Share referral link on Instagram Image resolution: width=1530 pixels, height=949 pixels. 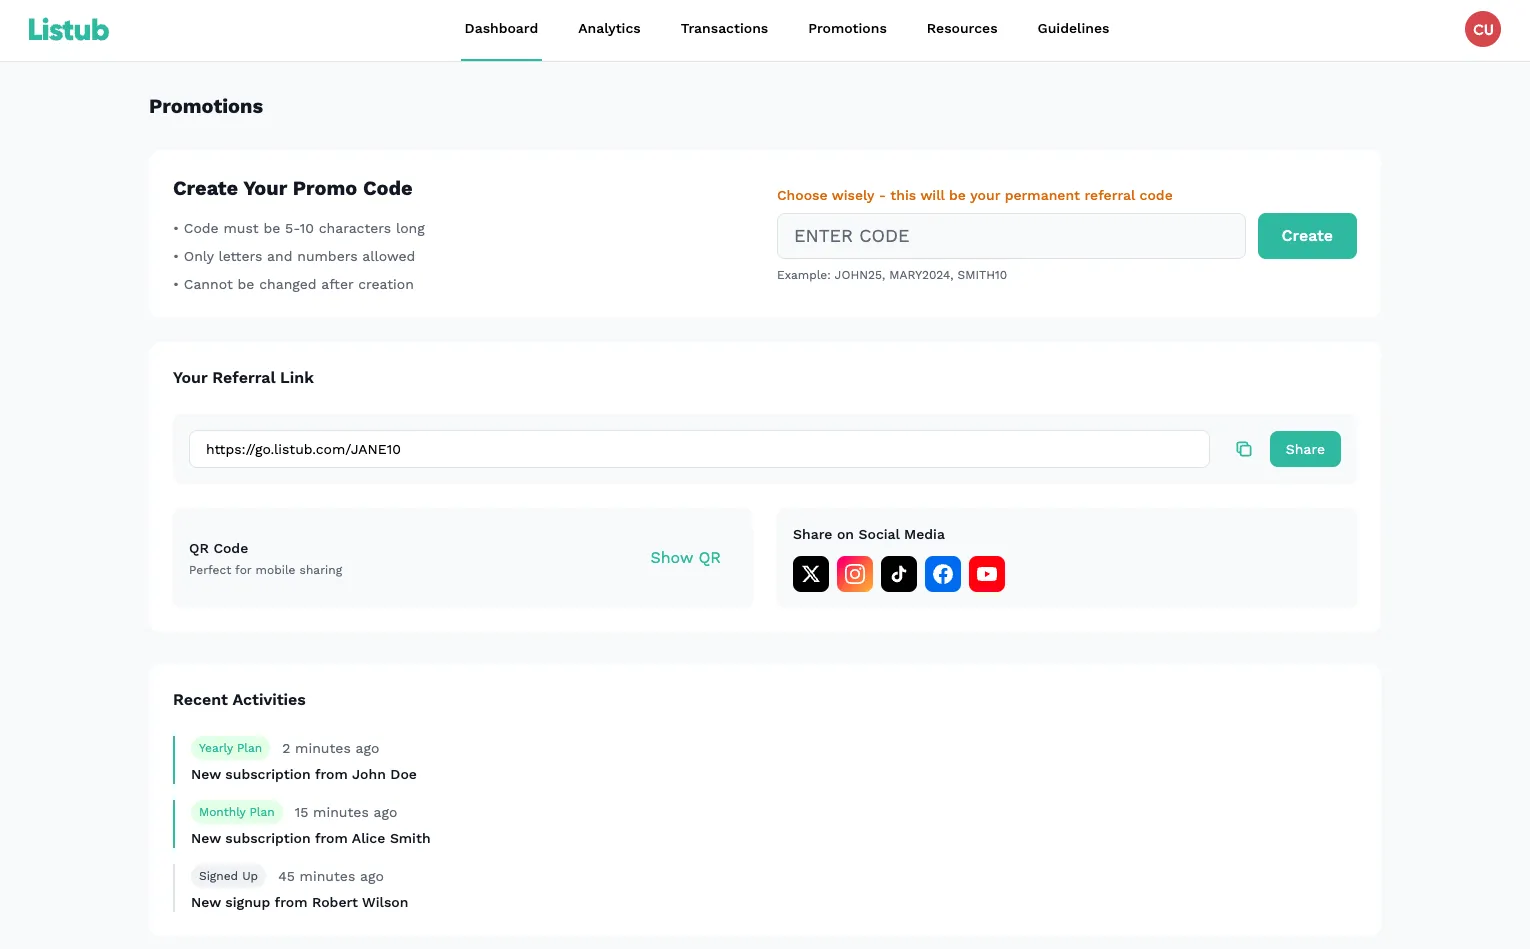pos(855,574)
